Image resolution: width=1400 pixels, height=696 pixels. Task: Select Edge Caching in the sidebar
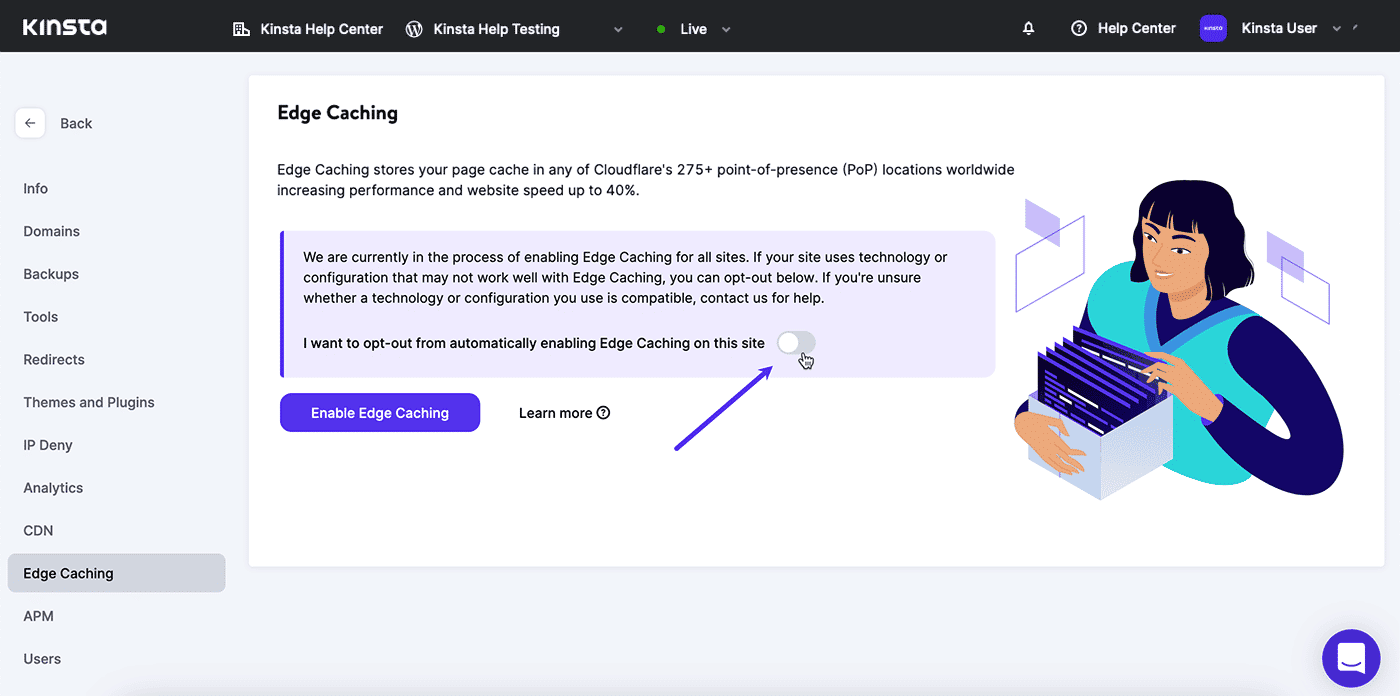tap(68, 573)
